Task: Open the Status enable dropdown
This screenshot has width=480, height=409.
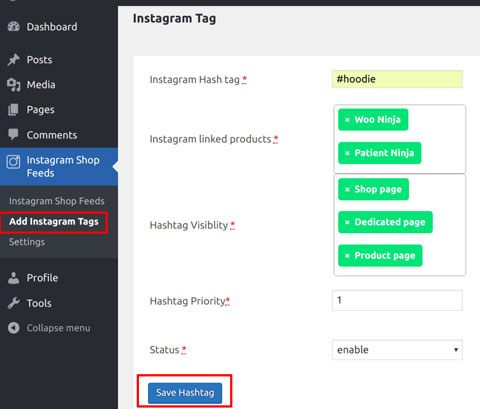Action: [397, 350]
